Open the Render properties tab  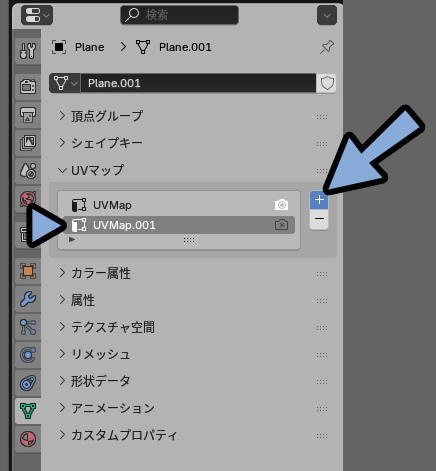coord(28,87)
